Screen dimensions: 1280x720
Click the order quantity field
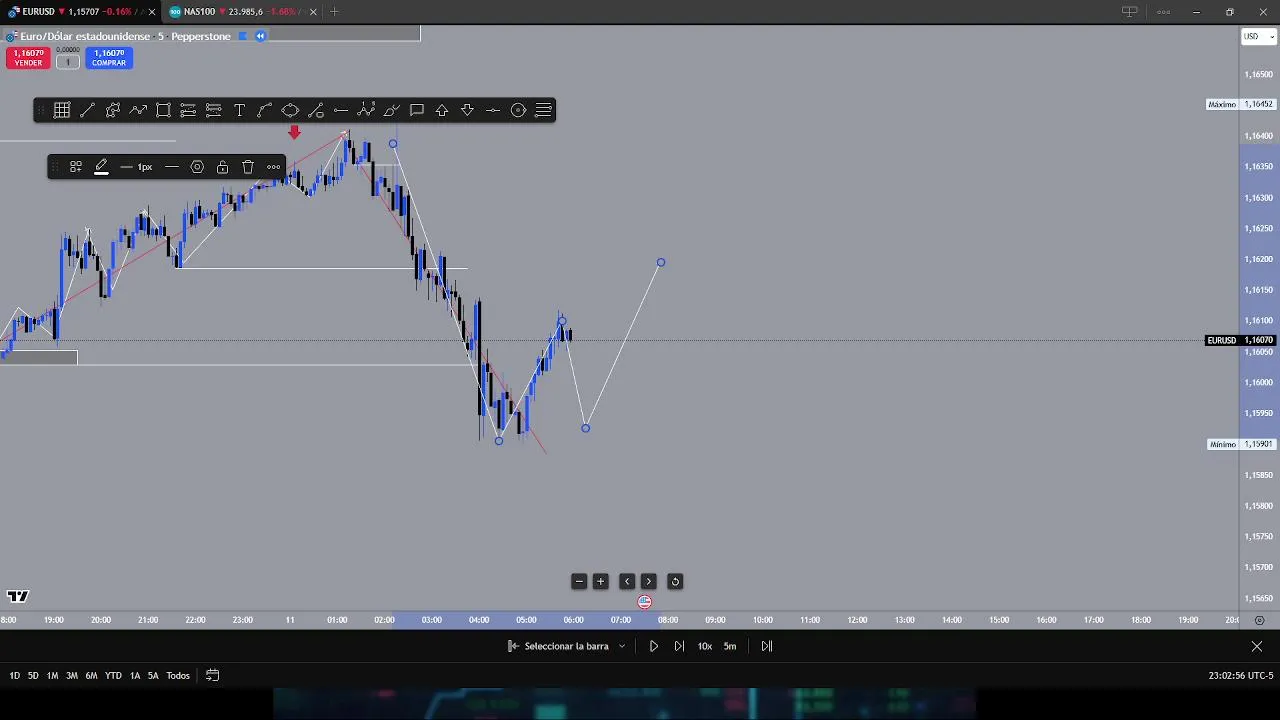coord(68,62)
